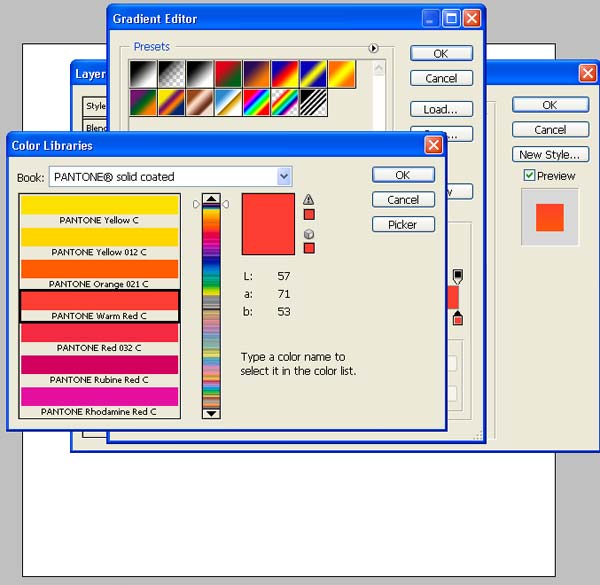This screenshot has width=600, height=585.
Task: Select PANTONE Red 032 C swatch
Action: pos(99,338)
